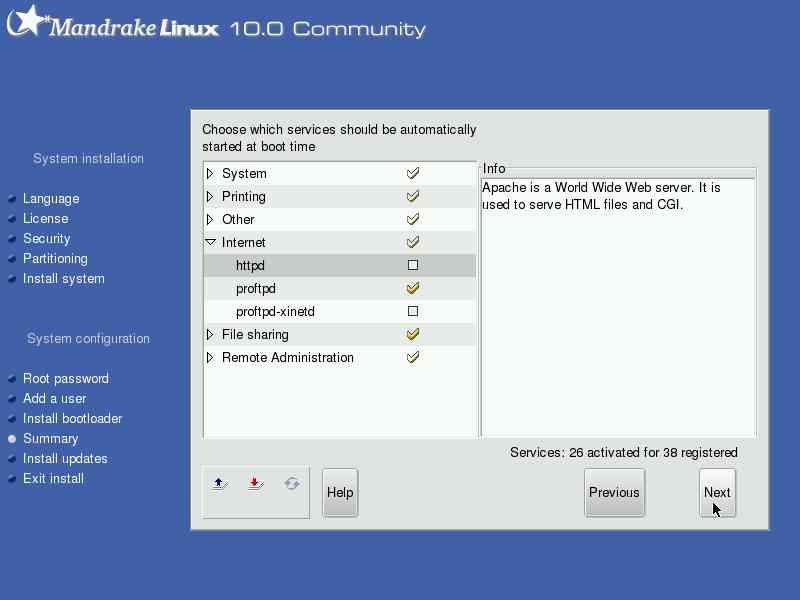The height and width of the screenshot is (600, 800).
Task: Expand the Remote Administration services group
Action: pyautogui.click(x=210, y=358)
